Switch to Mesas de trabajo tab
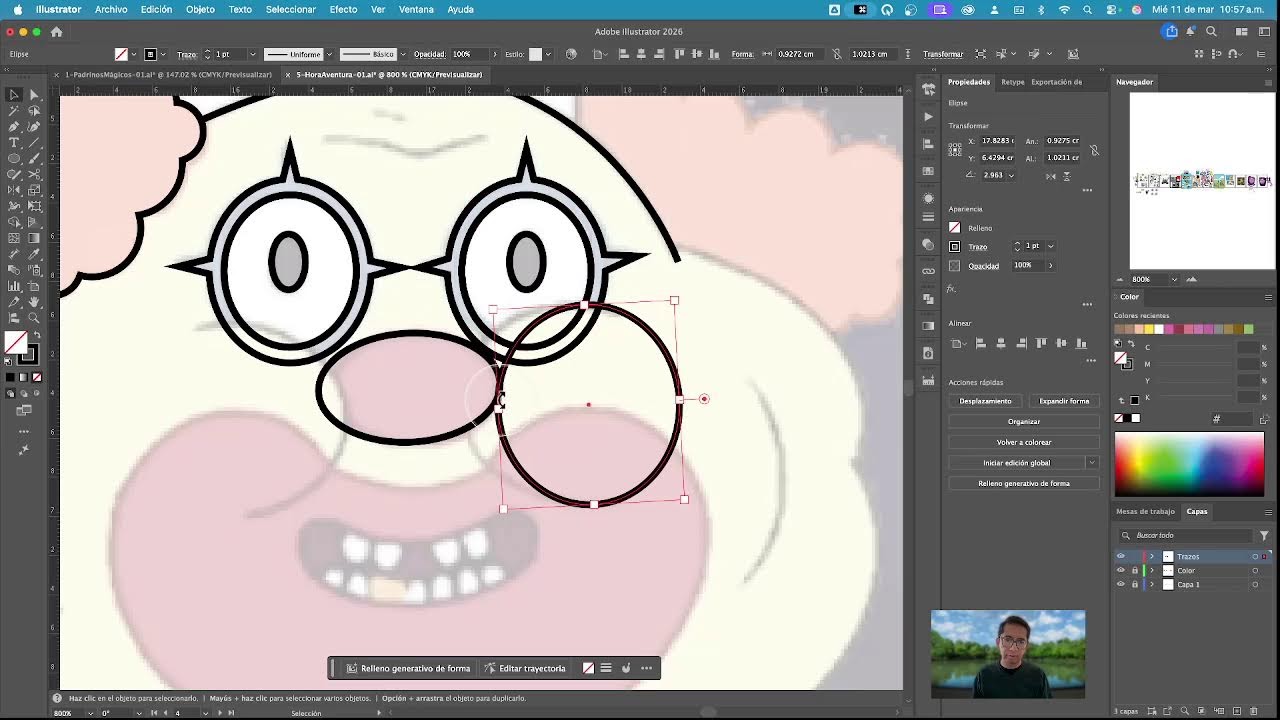The image size is (1280, 720). click(1145, 512)
